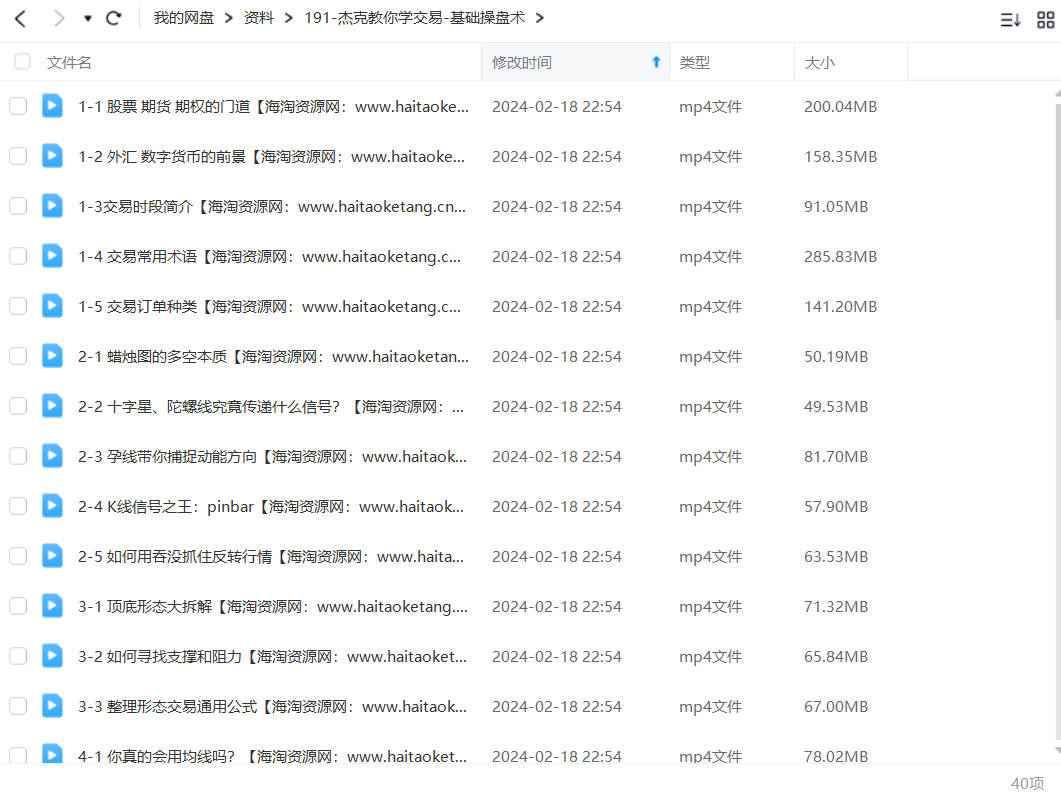Image resolution: width=1061 pixels, height=797 pixels.
Task: Select file name 3-3 整理形态交易通用公式
Action: (273, 708)
